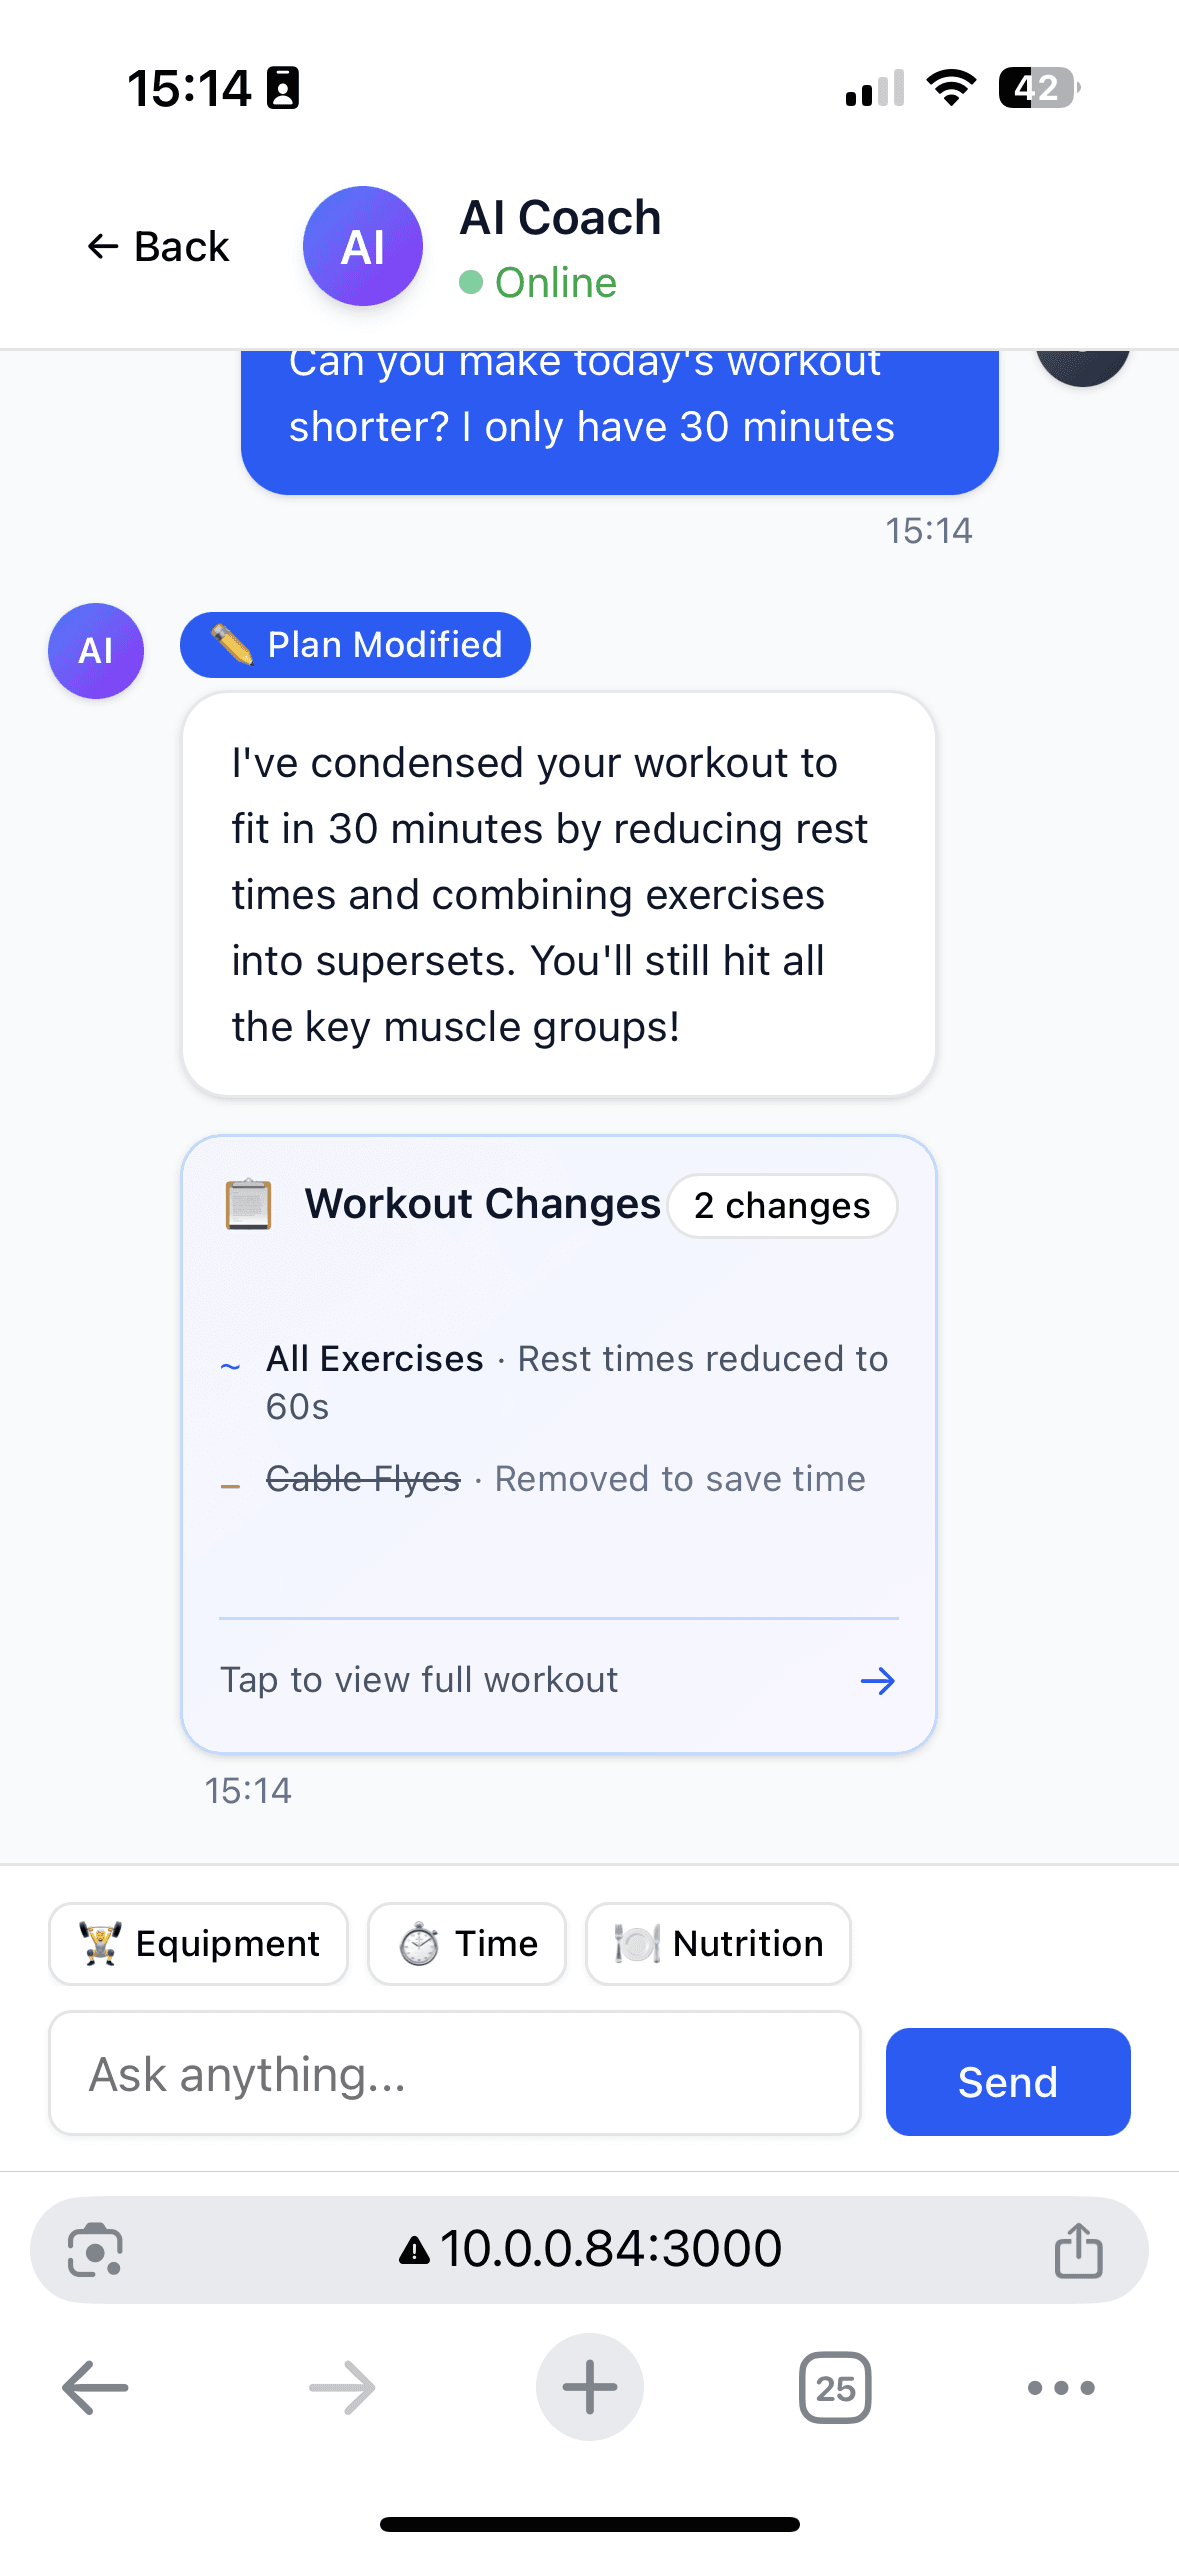Expand the 2 changes badge
This screenshot has width=1179, height=2556.
pos(782,1206)
